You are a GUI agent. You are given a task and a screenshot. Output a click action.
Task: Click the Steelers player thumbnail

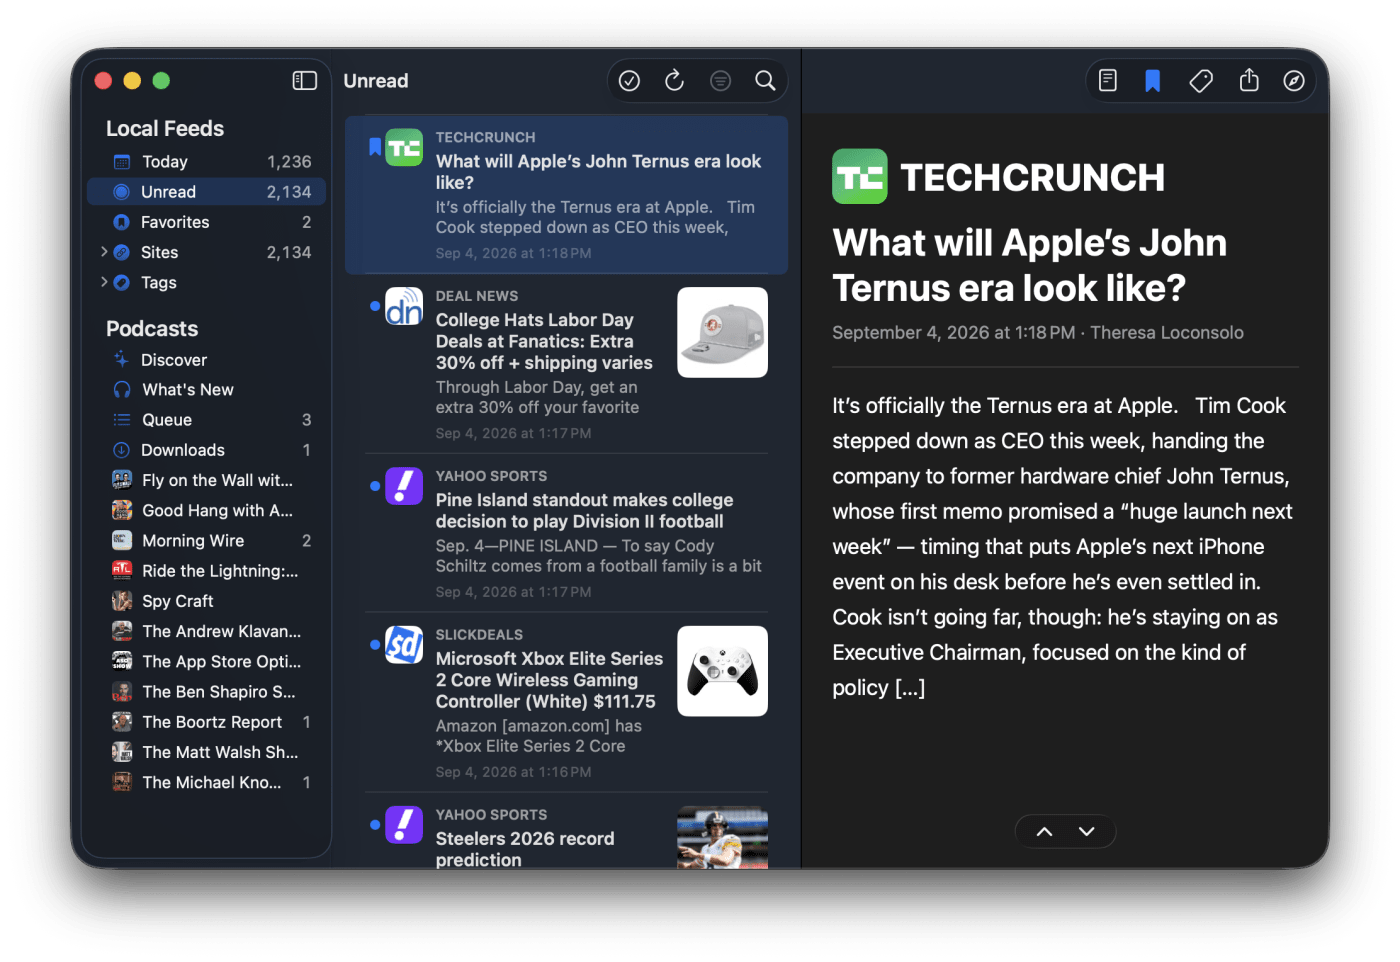coord(722,837)
